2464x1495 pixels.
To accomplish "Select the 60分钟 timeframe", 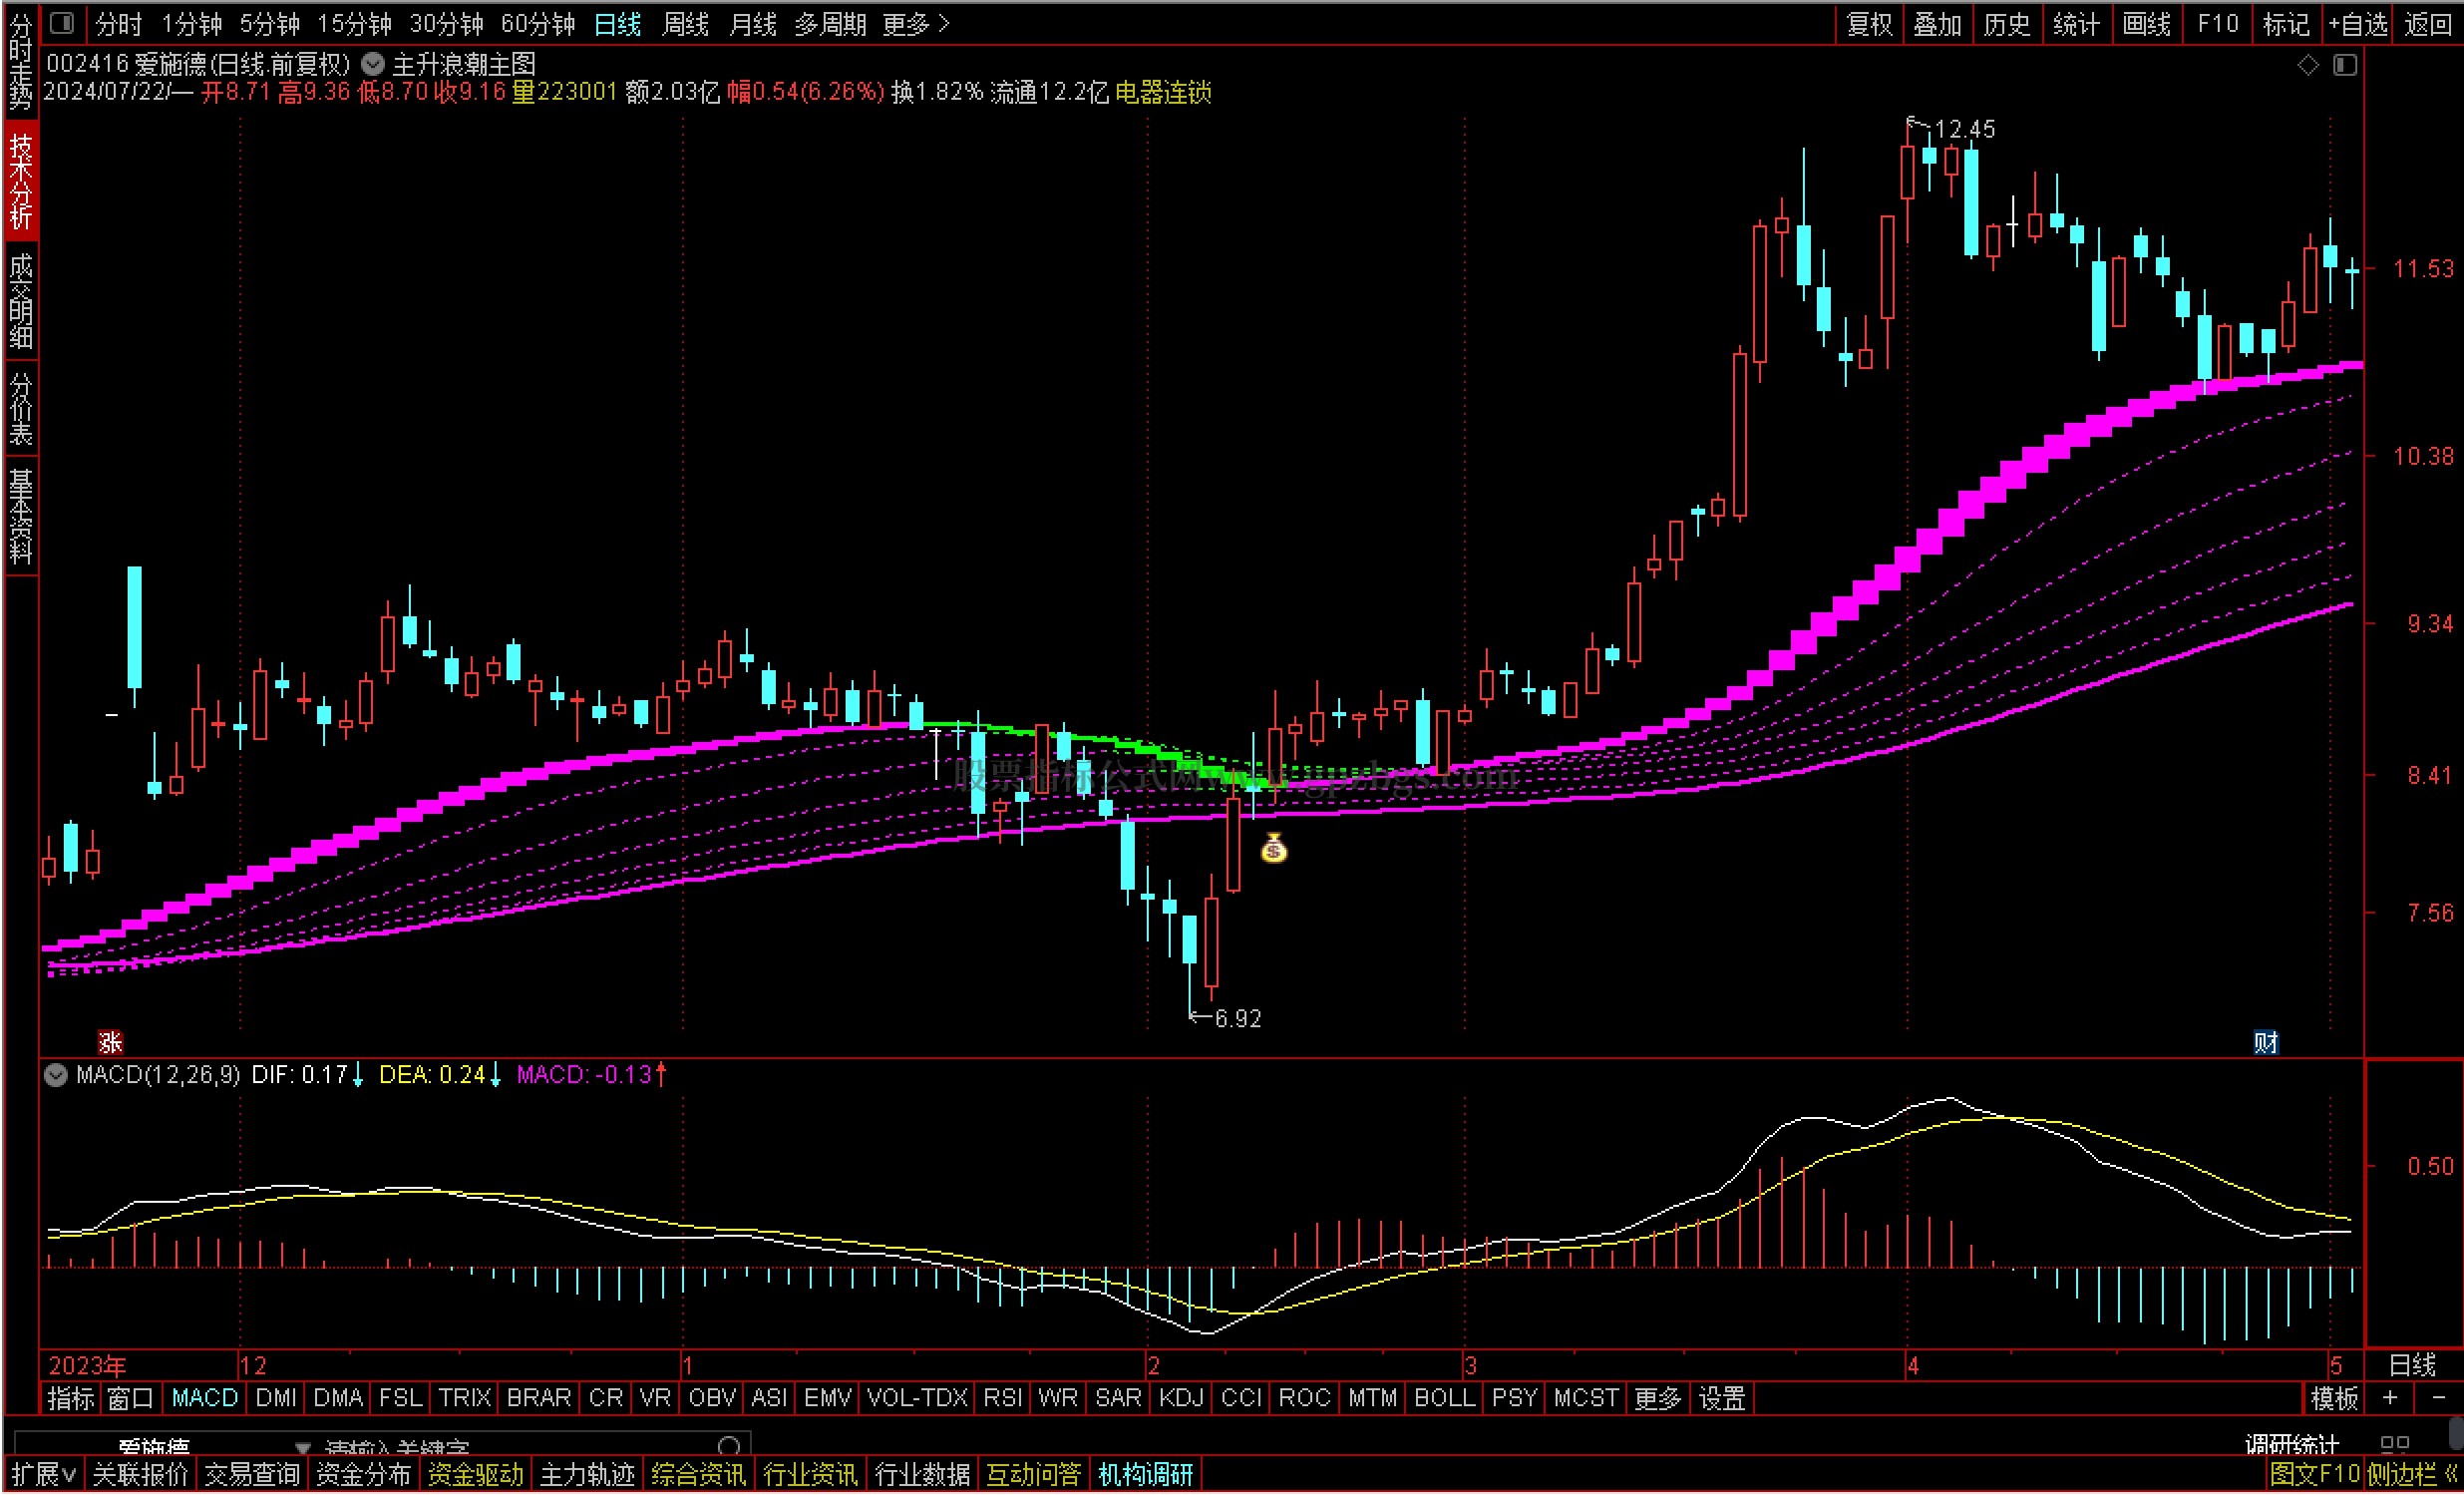I will [x=538, y=24].
